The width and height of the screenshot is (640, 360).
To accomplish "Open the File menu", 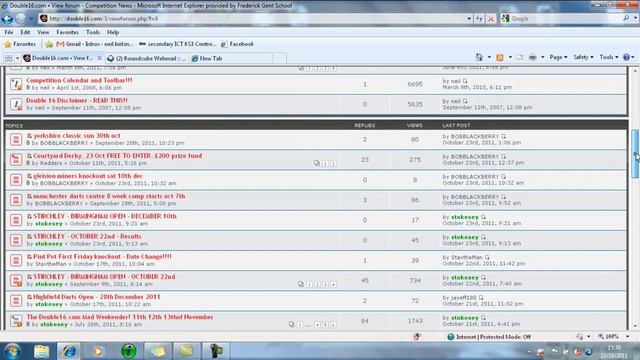I will click(9, 32).
